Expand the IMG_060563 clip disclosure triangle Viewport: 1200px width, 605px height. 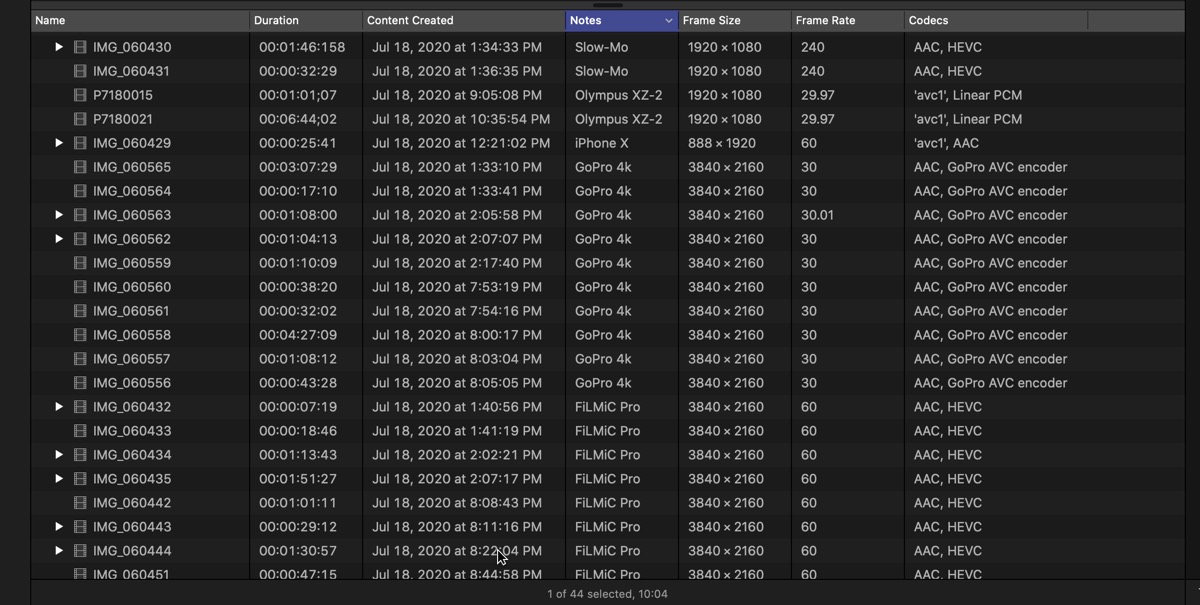coord(59,215)
